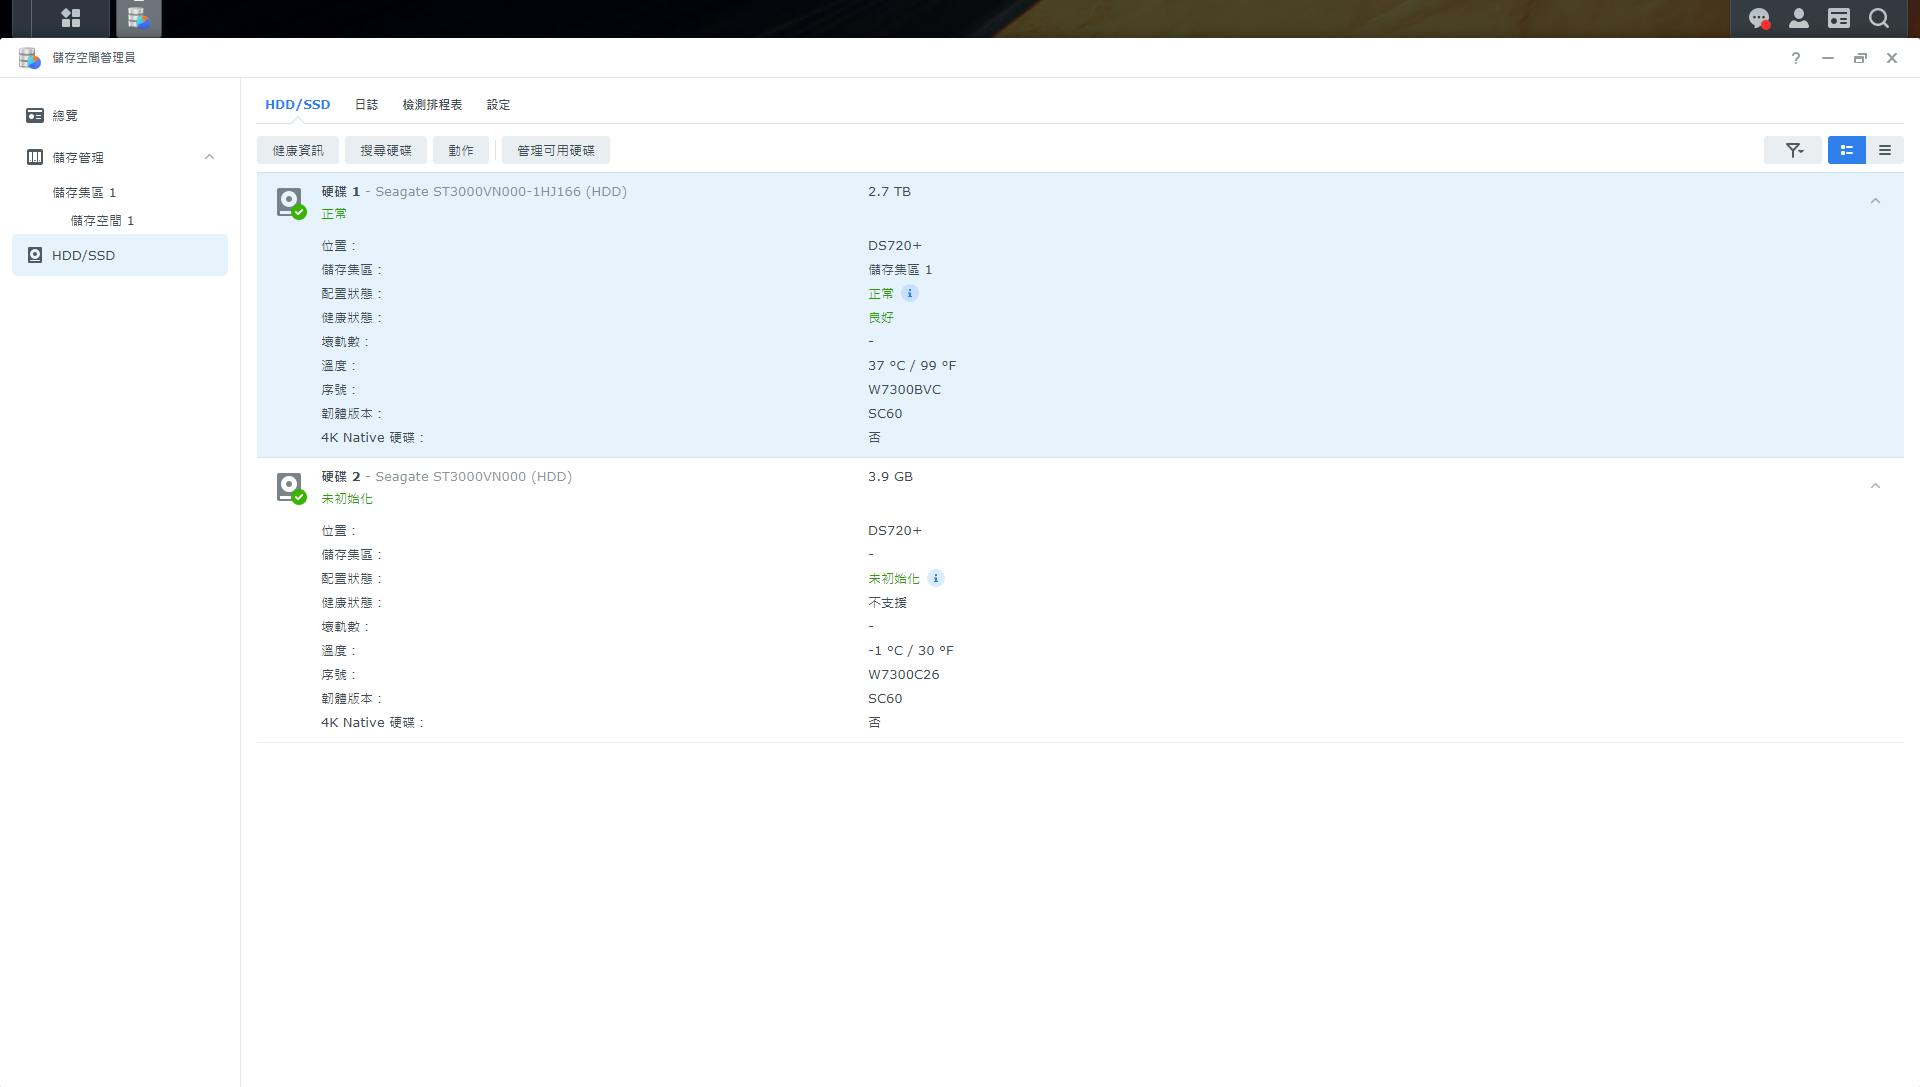Switch to detailed list view
1920x1087 pixels.
tap(1846, 150)
